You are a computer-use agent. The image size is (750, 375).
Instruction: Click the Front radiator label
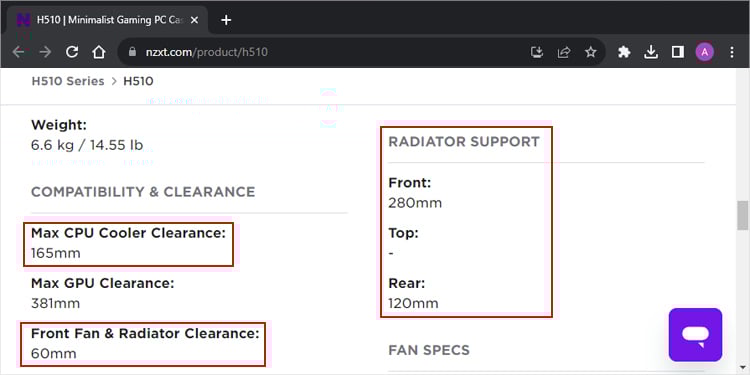pos(410,183)
